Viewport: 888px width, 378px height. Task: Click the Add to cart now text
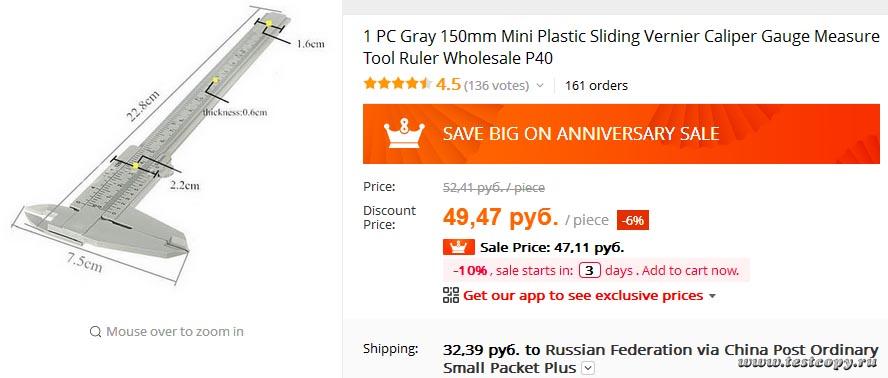691,270
